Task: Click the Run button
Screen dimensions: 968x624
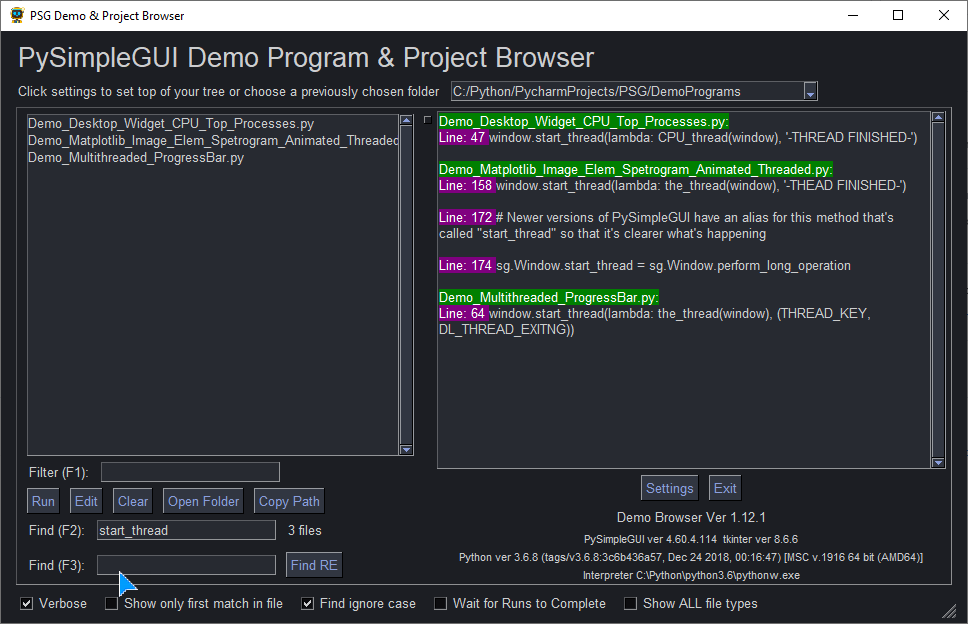Action: pyautogui.click(x=43, y=501)
